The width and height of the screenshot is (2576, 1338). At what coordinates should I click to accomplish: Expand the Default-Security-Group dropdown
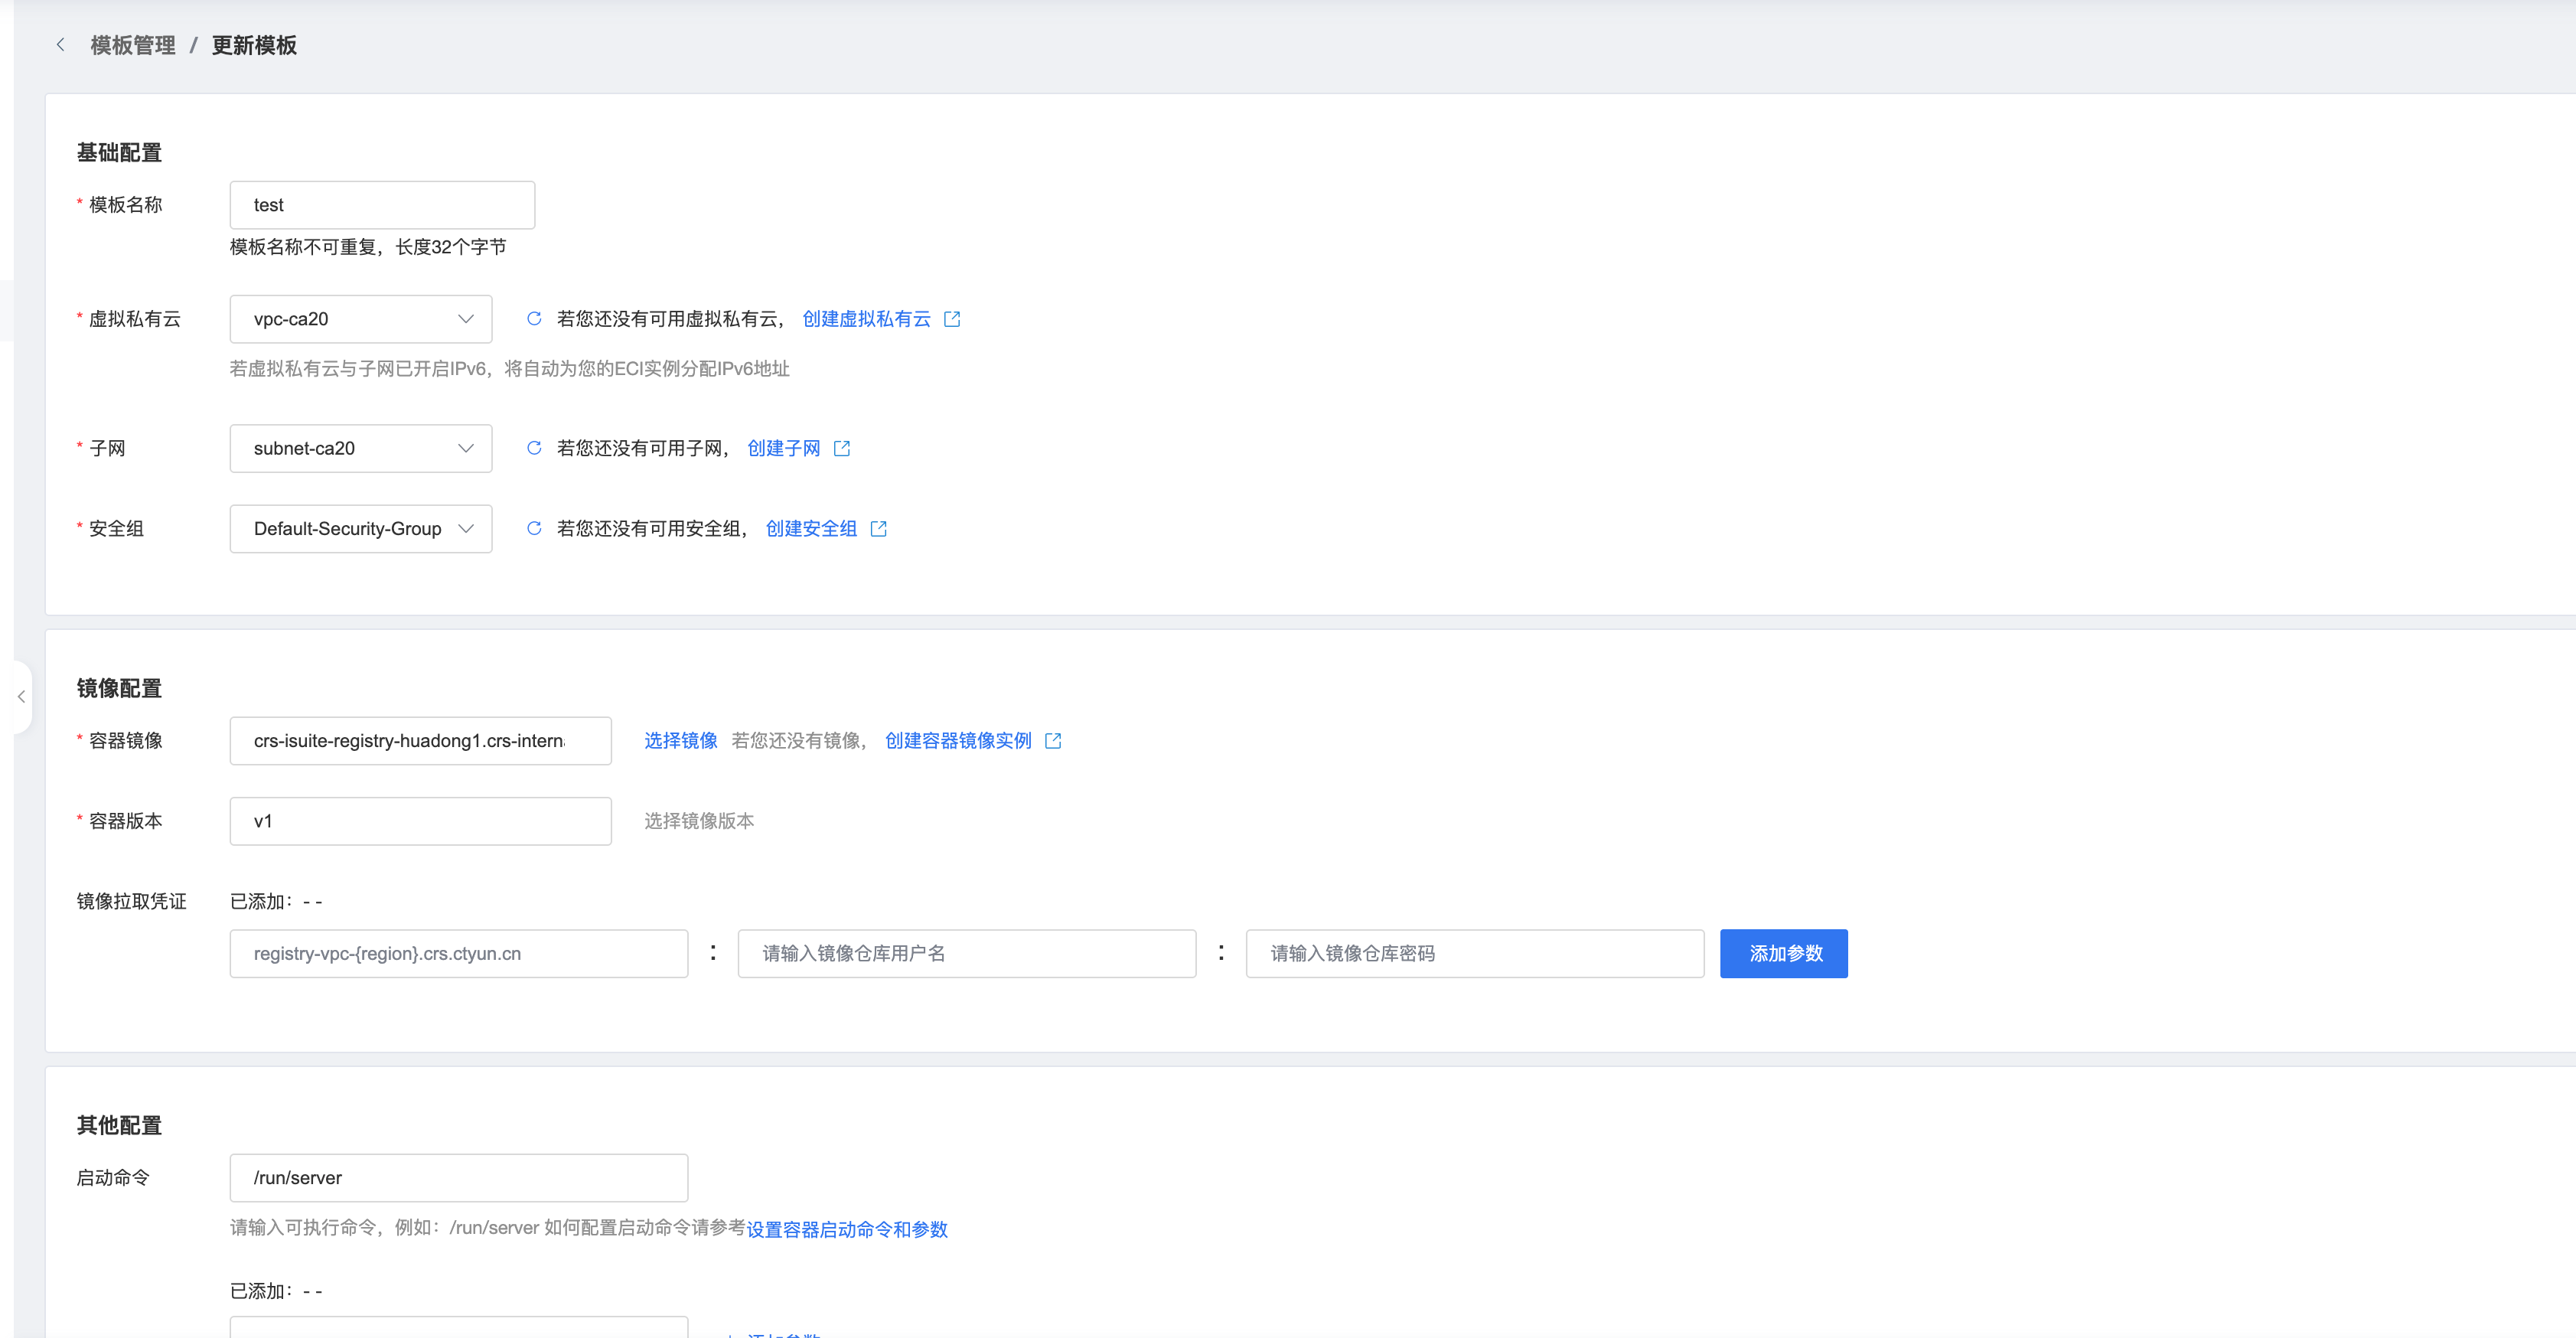(361, 528)
